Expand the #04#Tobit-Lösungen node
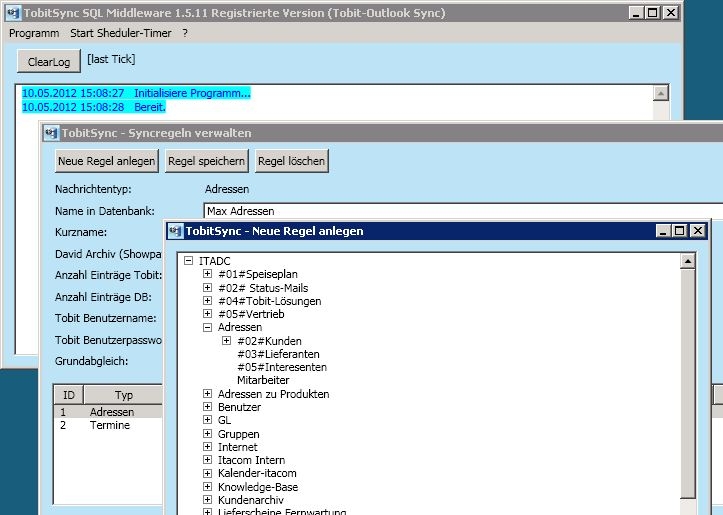The height and width of the screenshot is (515, 723). coord(207,301)
